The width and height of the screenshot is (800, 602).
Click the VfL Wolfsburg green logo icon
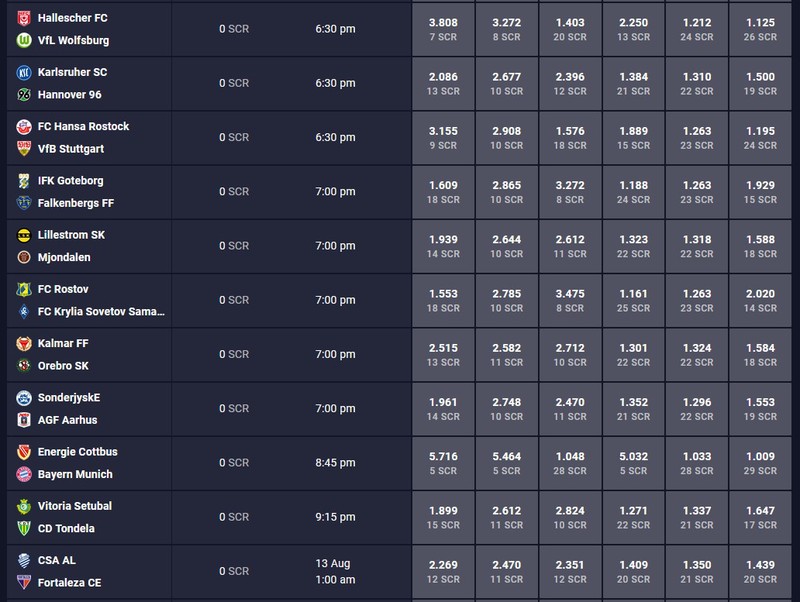point(24,40)
